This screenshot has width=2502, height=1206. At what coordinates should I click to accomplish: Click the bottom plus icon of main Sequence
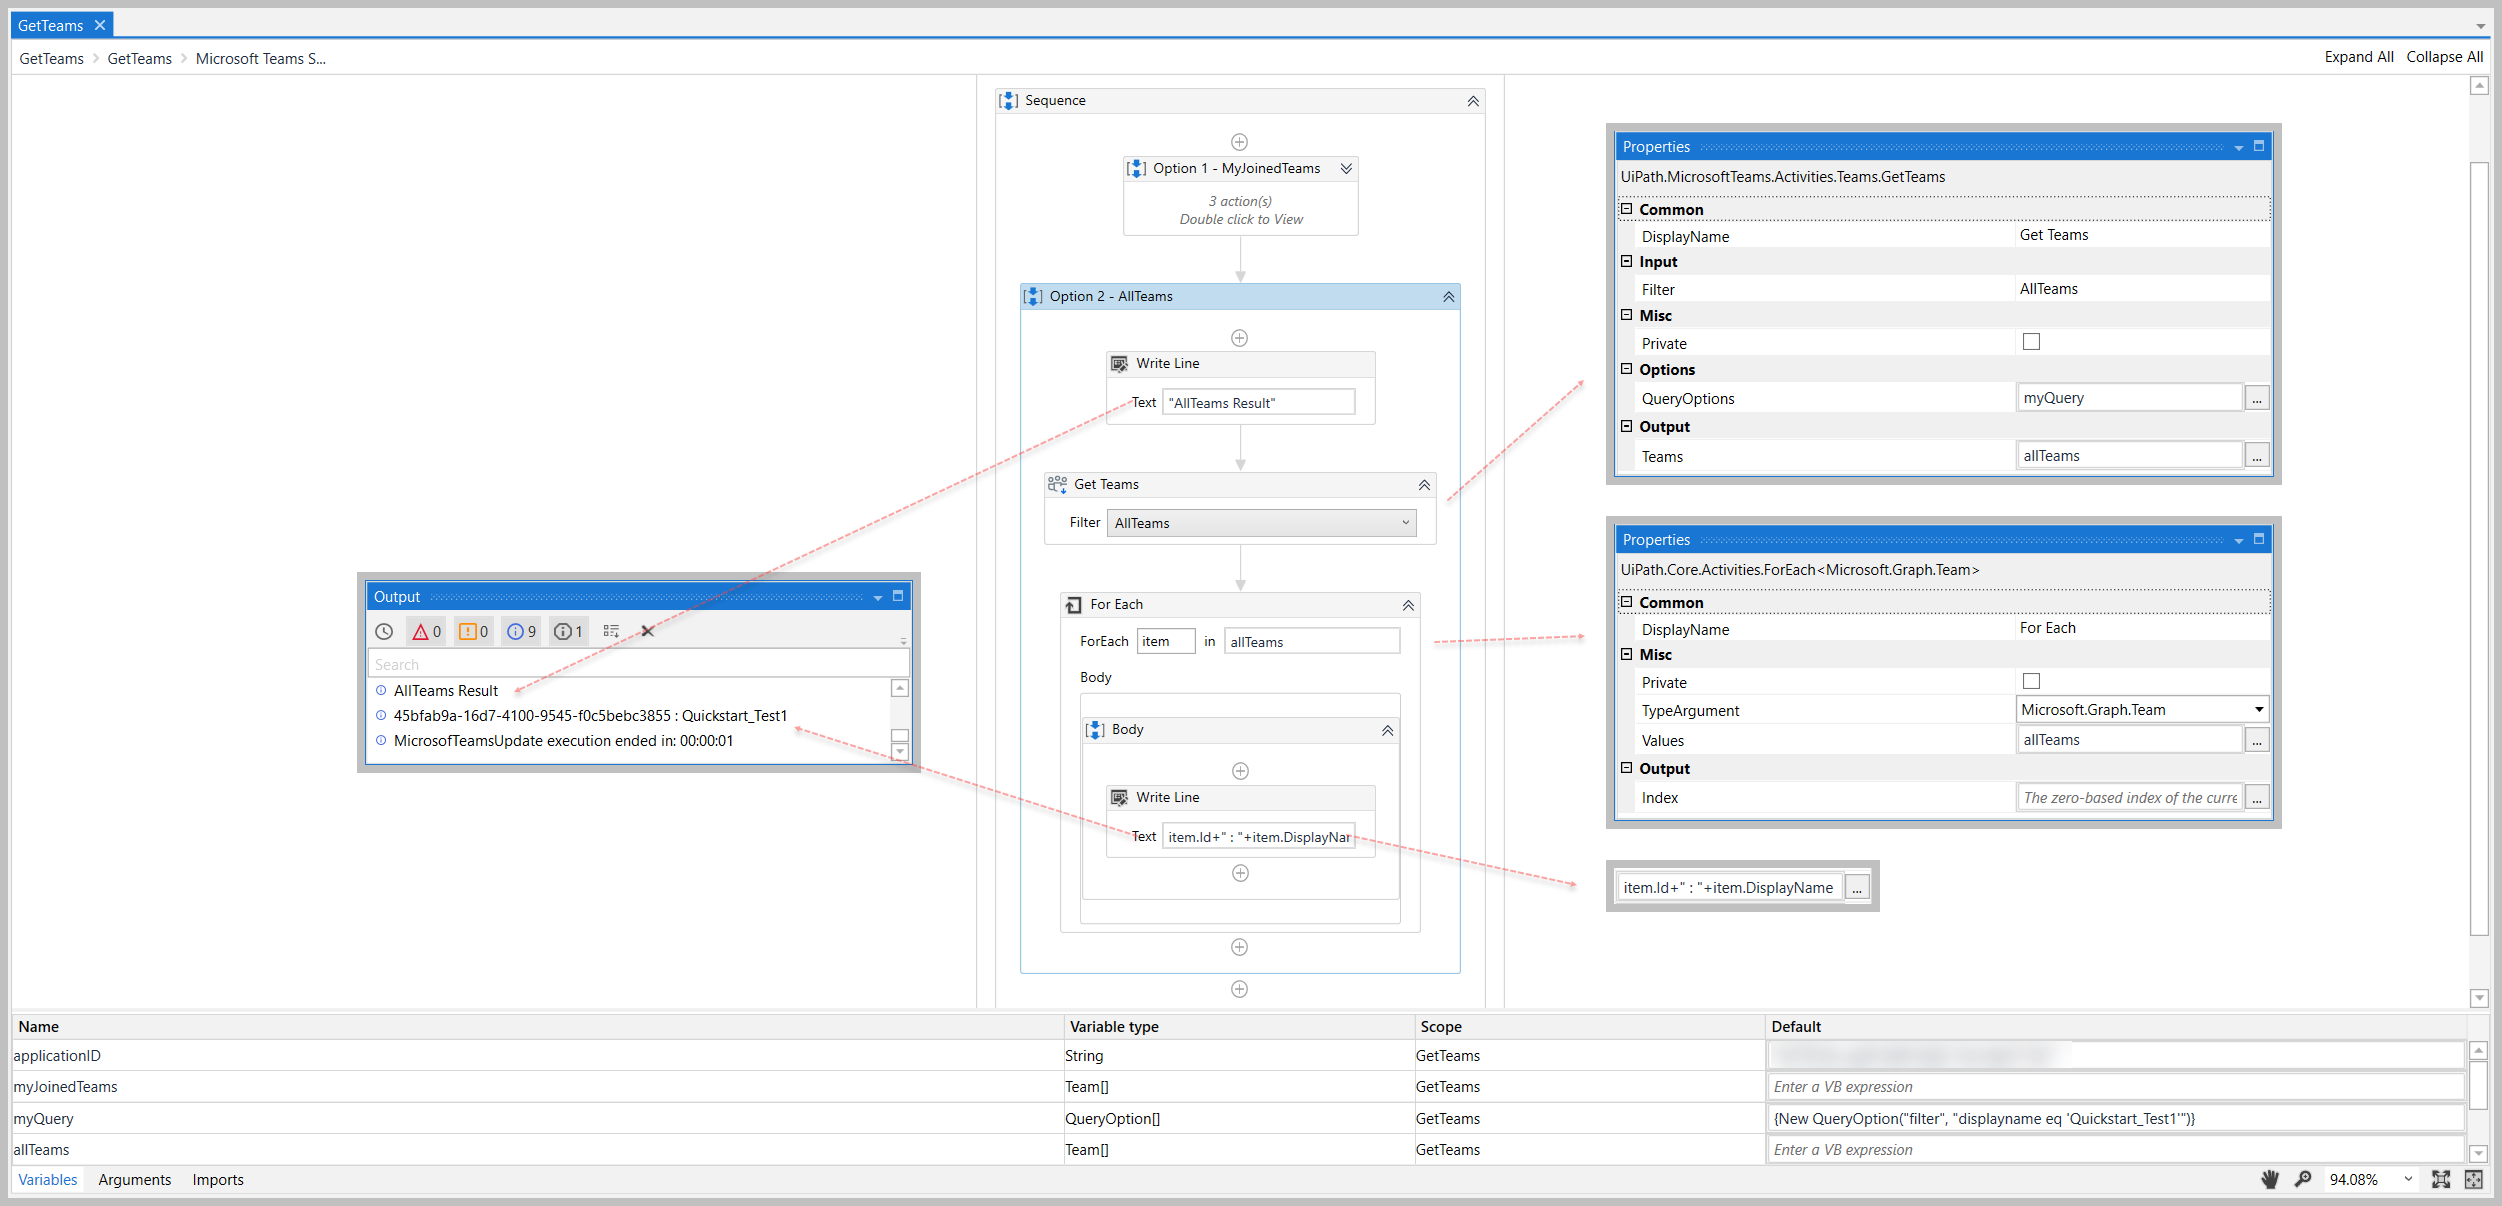click(1239, 989)
